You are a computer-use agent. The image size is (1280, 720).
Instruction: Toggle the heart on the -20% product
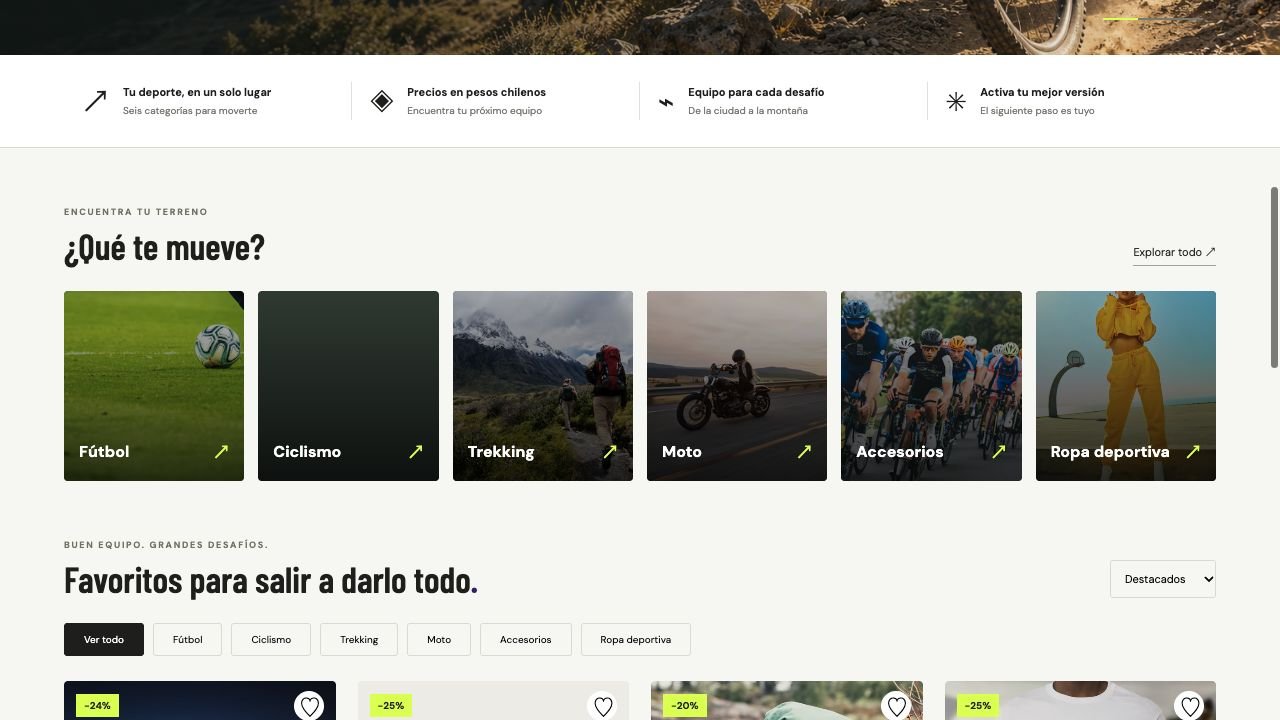896,706
